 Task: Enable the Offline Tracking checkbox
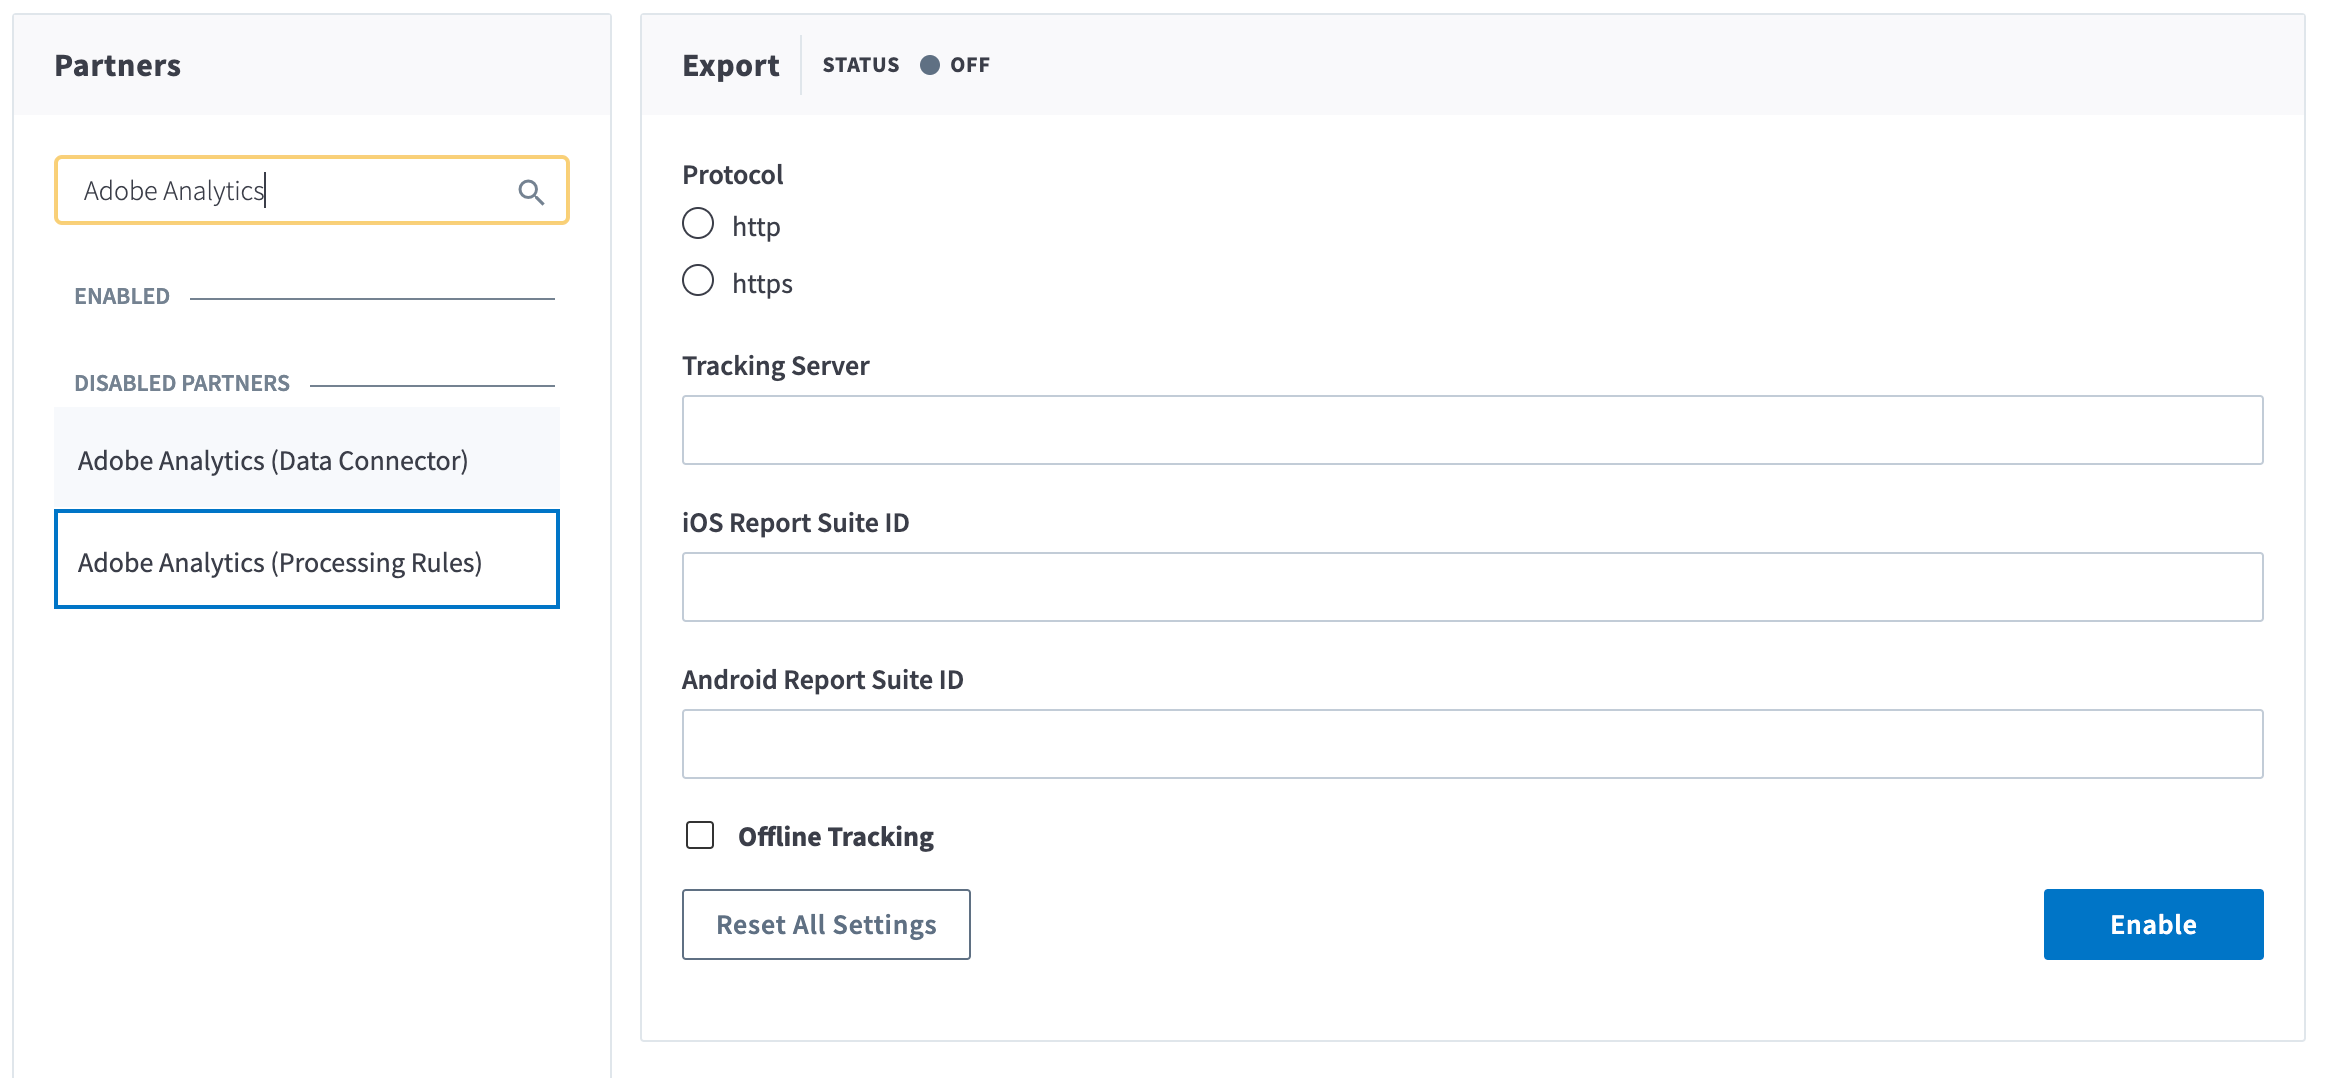pyautogui.click(x=700, y=835)
